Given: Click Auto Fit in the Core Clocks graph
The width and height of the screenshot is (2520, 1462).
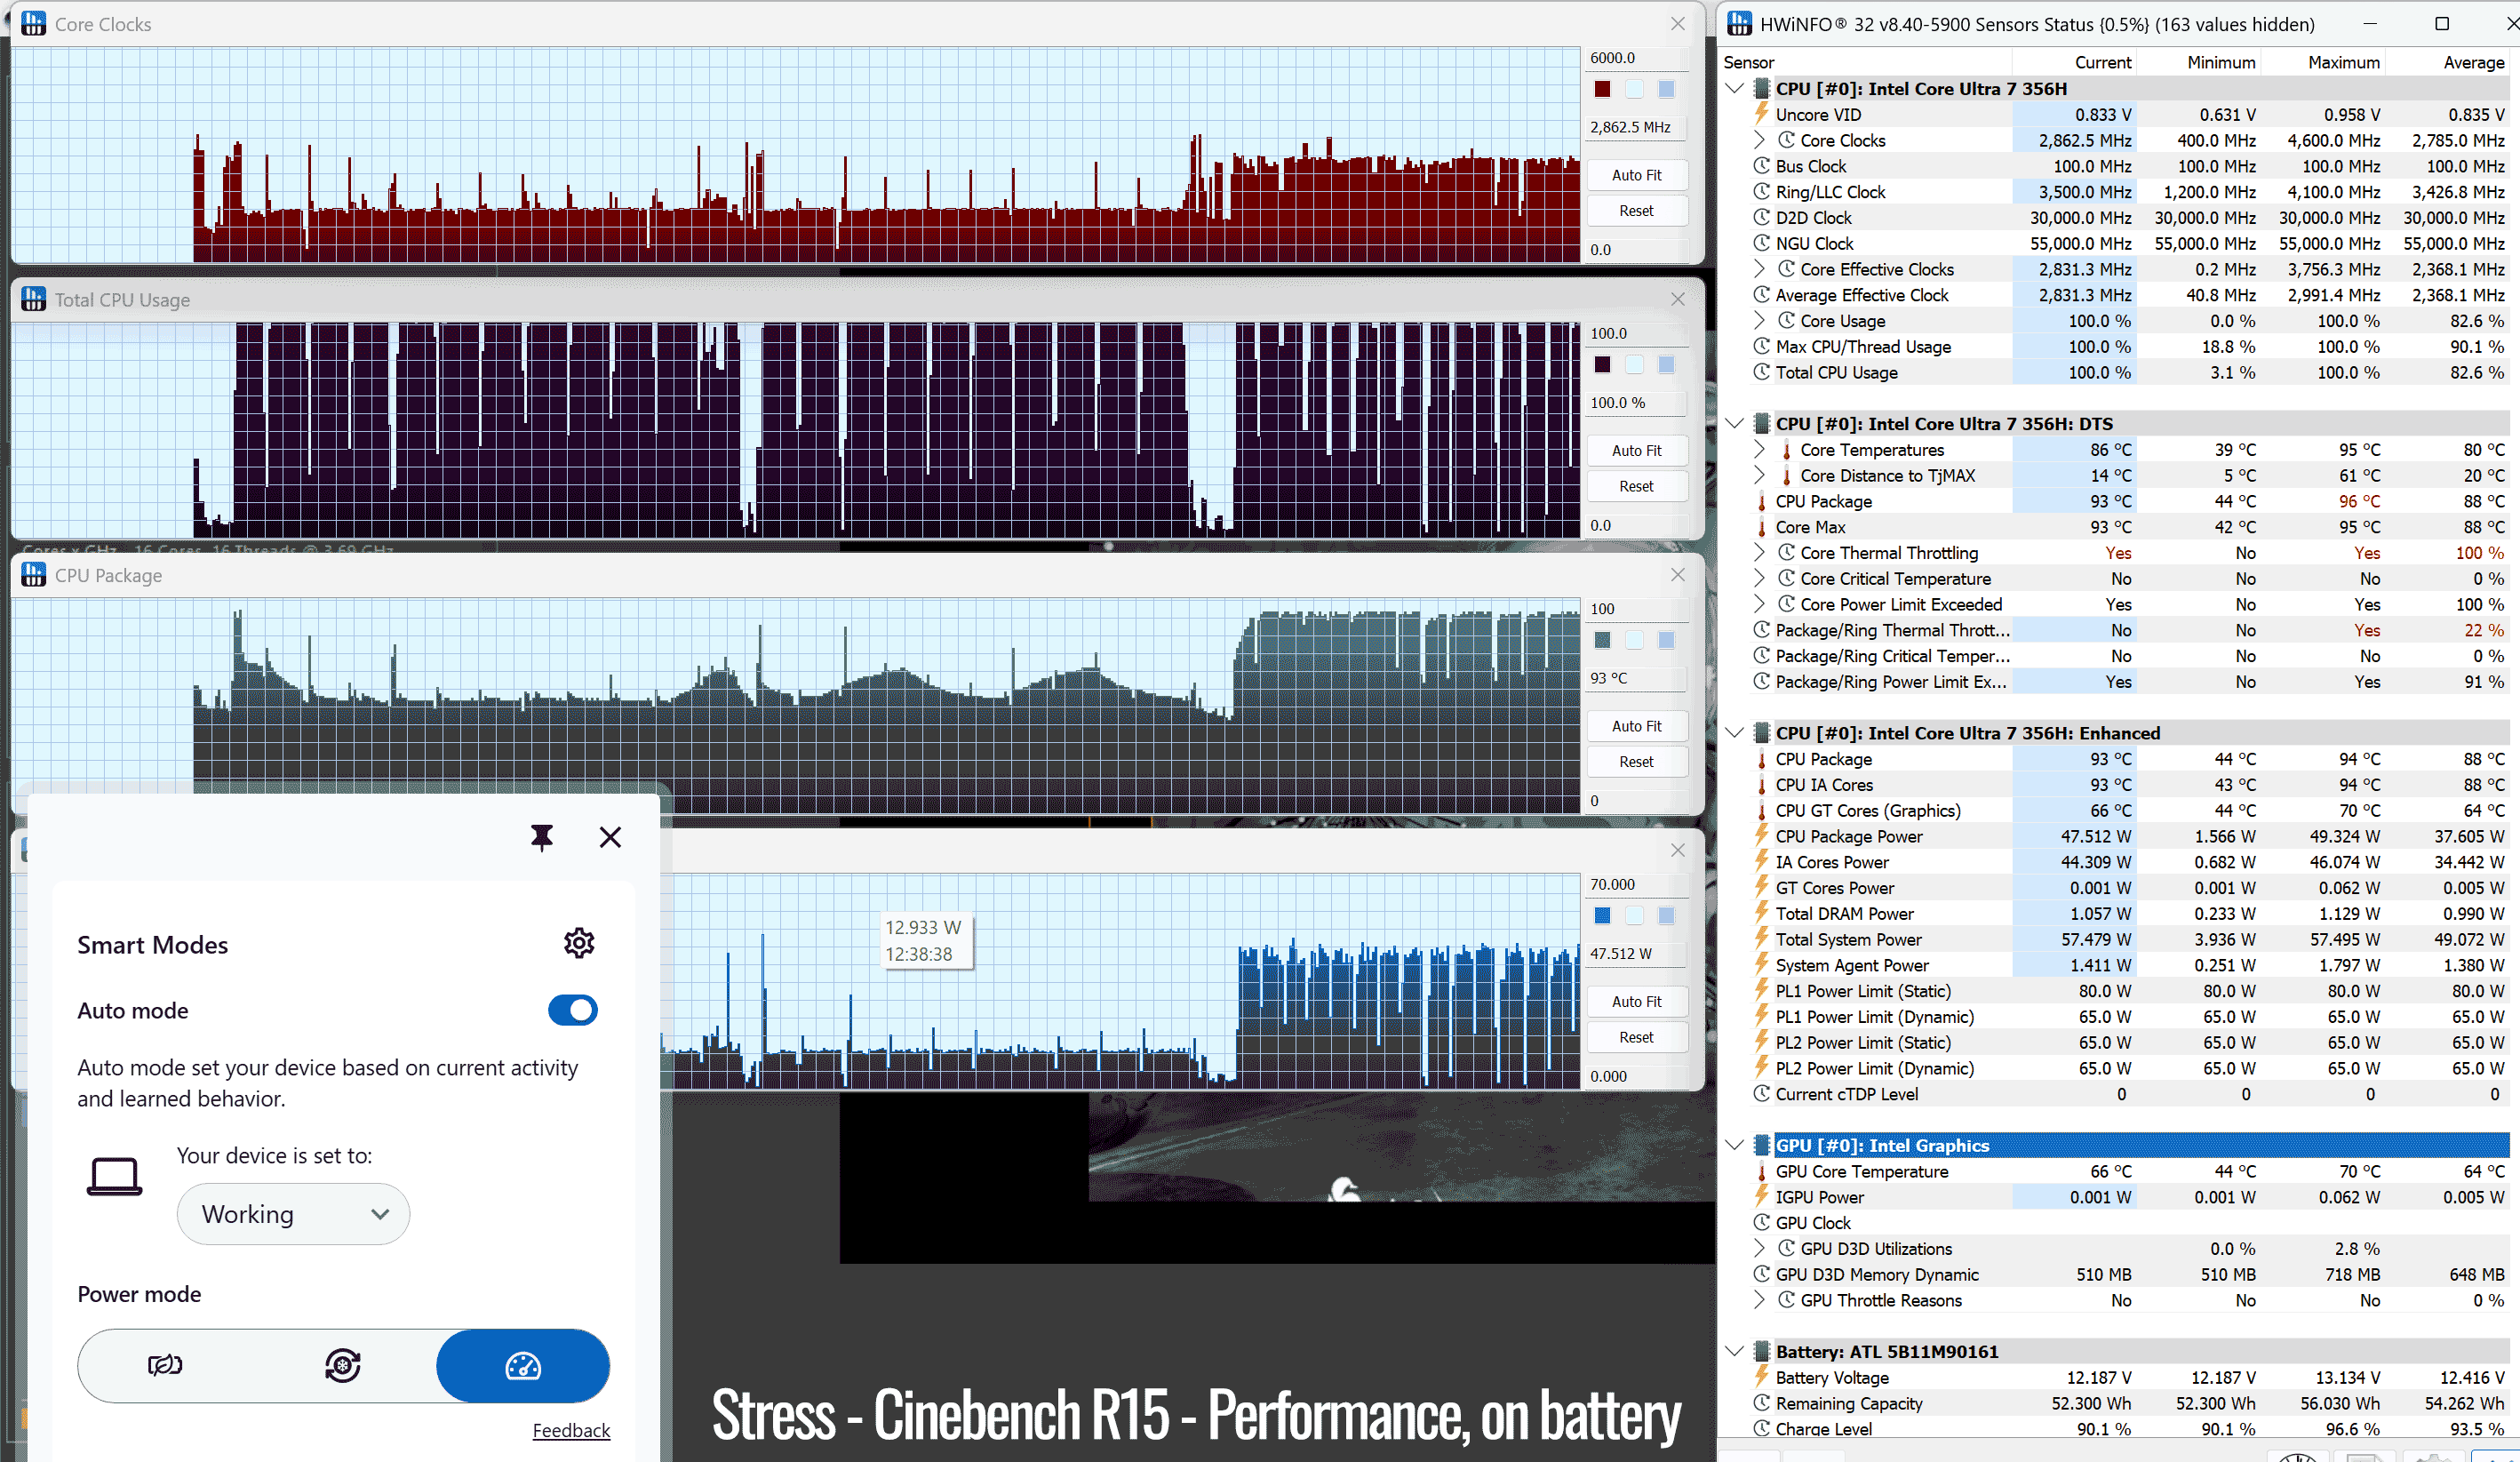Looking at the screenshot, I should [1637, 175].
